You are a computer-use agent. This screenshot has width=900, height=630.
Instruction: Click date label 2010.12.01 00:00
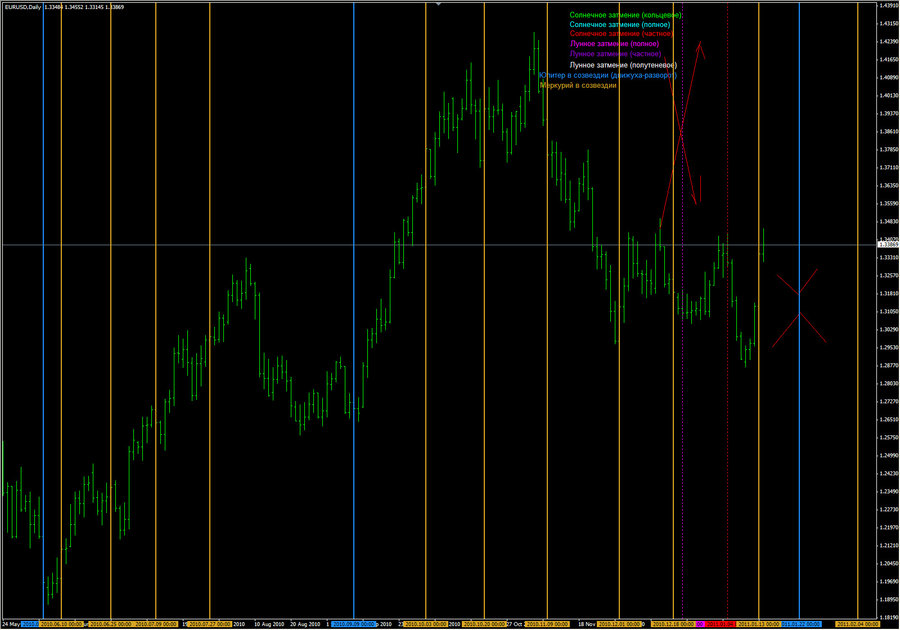click(619, 624)
